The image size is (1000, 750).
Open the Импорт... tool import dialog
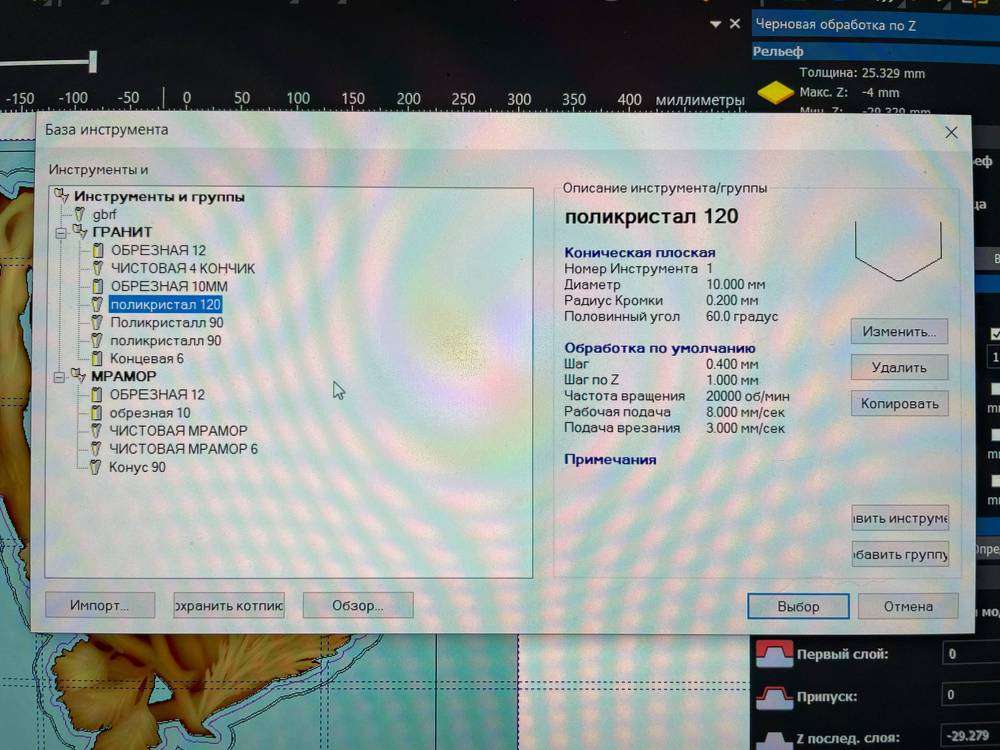(100, 605)
